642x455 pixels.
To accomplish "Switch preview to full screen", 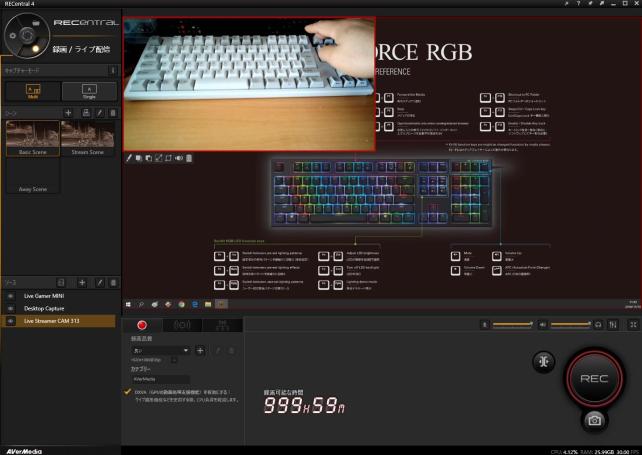I will pos(633,325).
